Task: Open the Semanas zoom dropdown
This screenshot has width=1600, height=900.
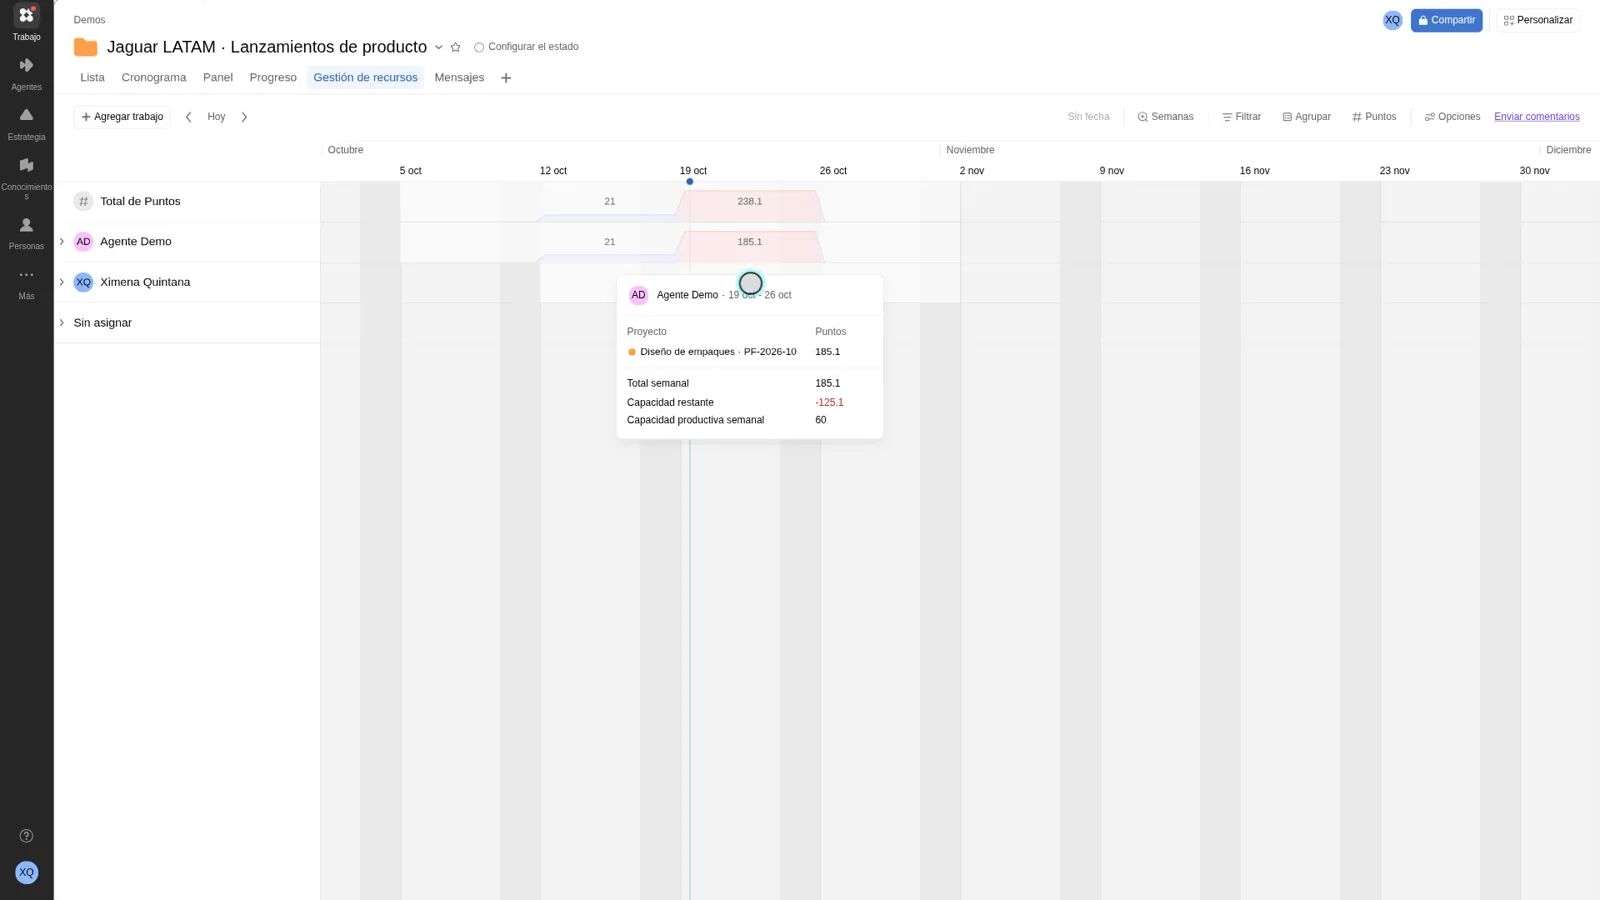Action: 1165,117
